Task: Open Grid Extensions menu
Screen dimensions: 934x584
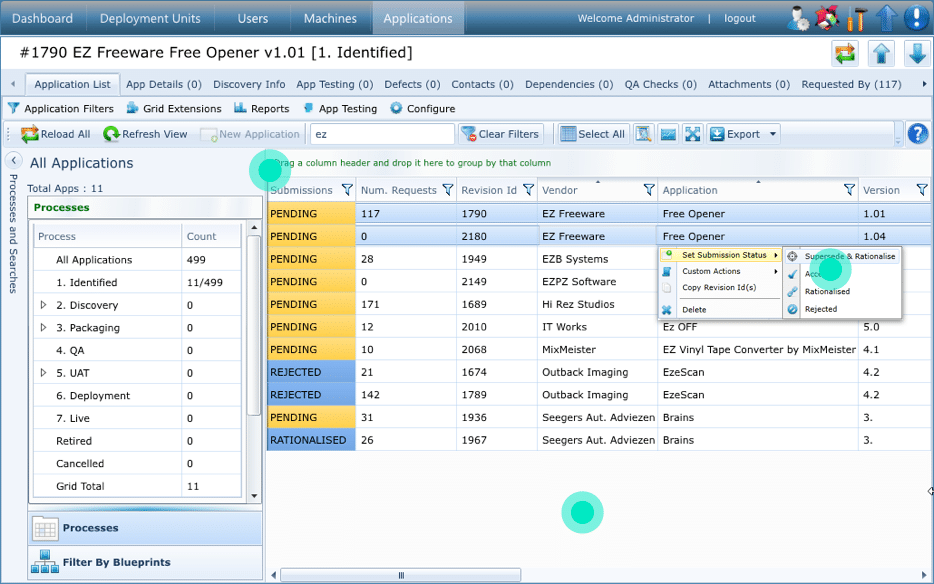Action: pyautogui.click(x=174, y=108)
